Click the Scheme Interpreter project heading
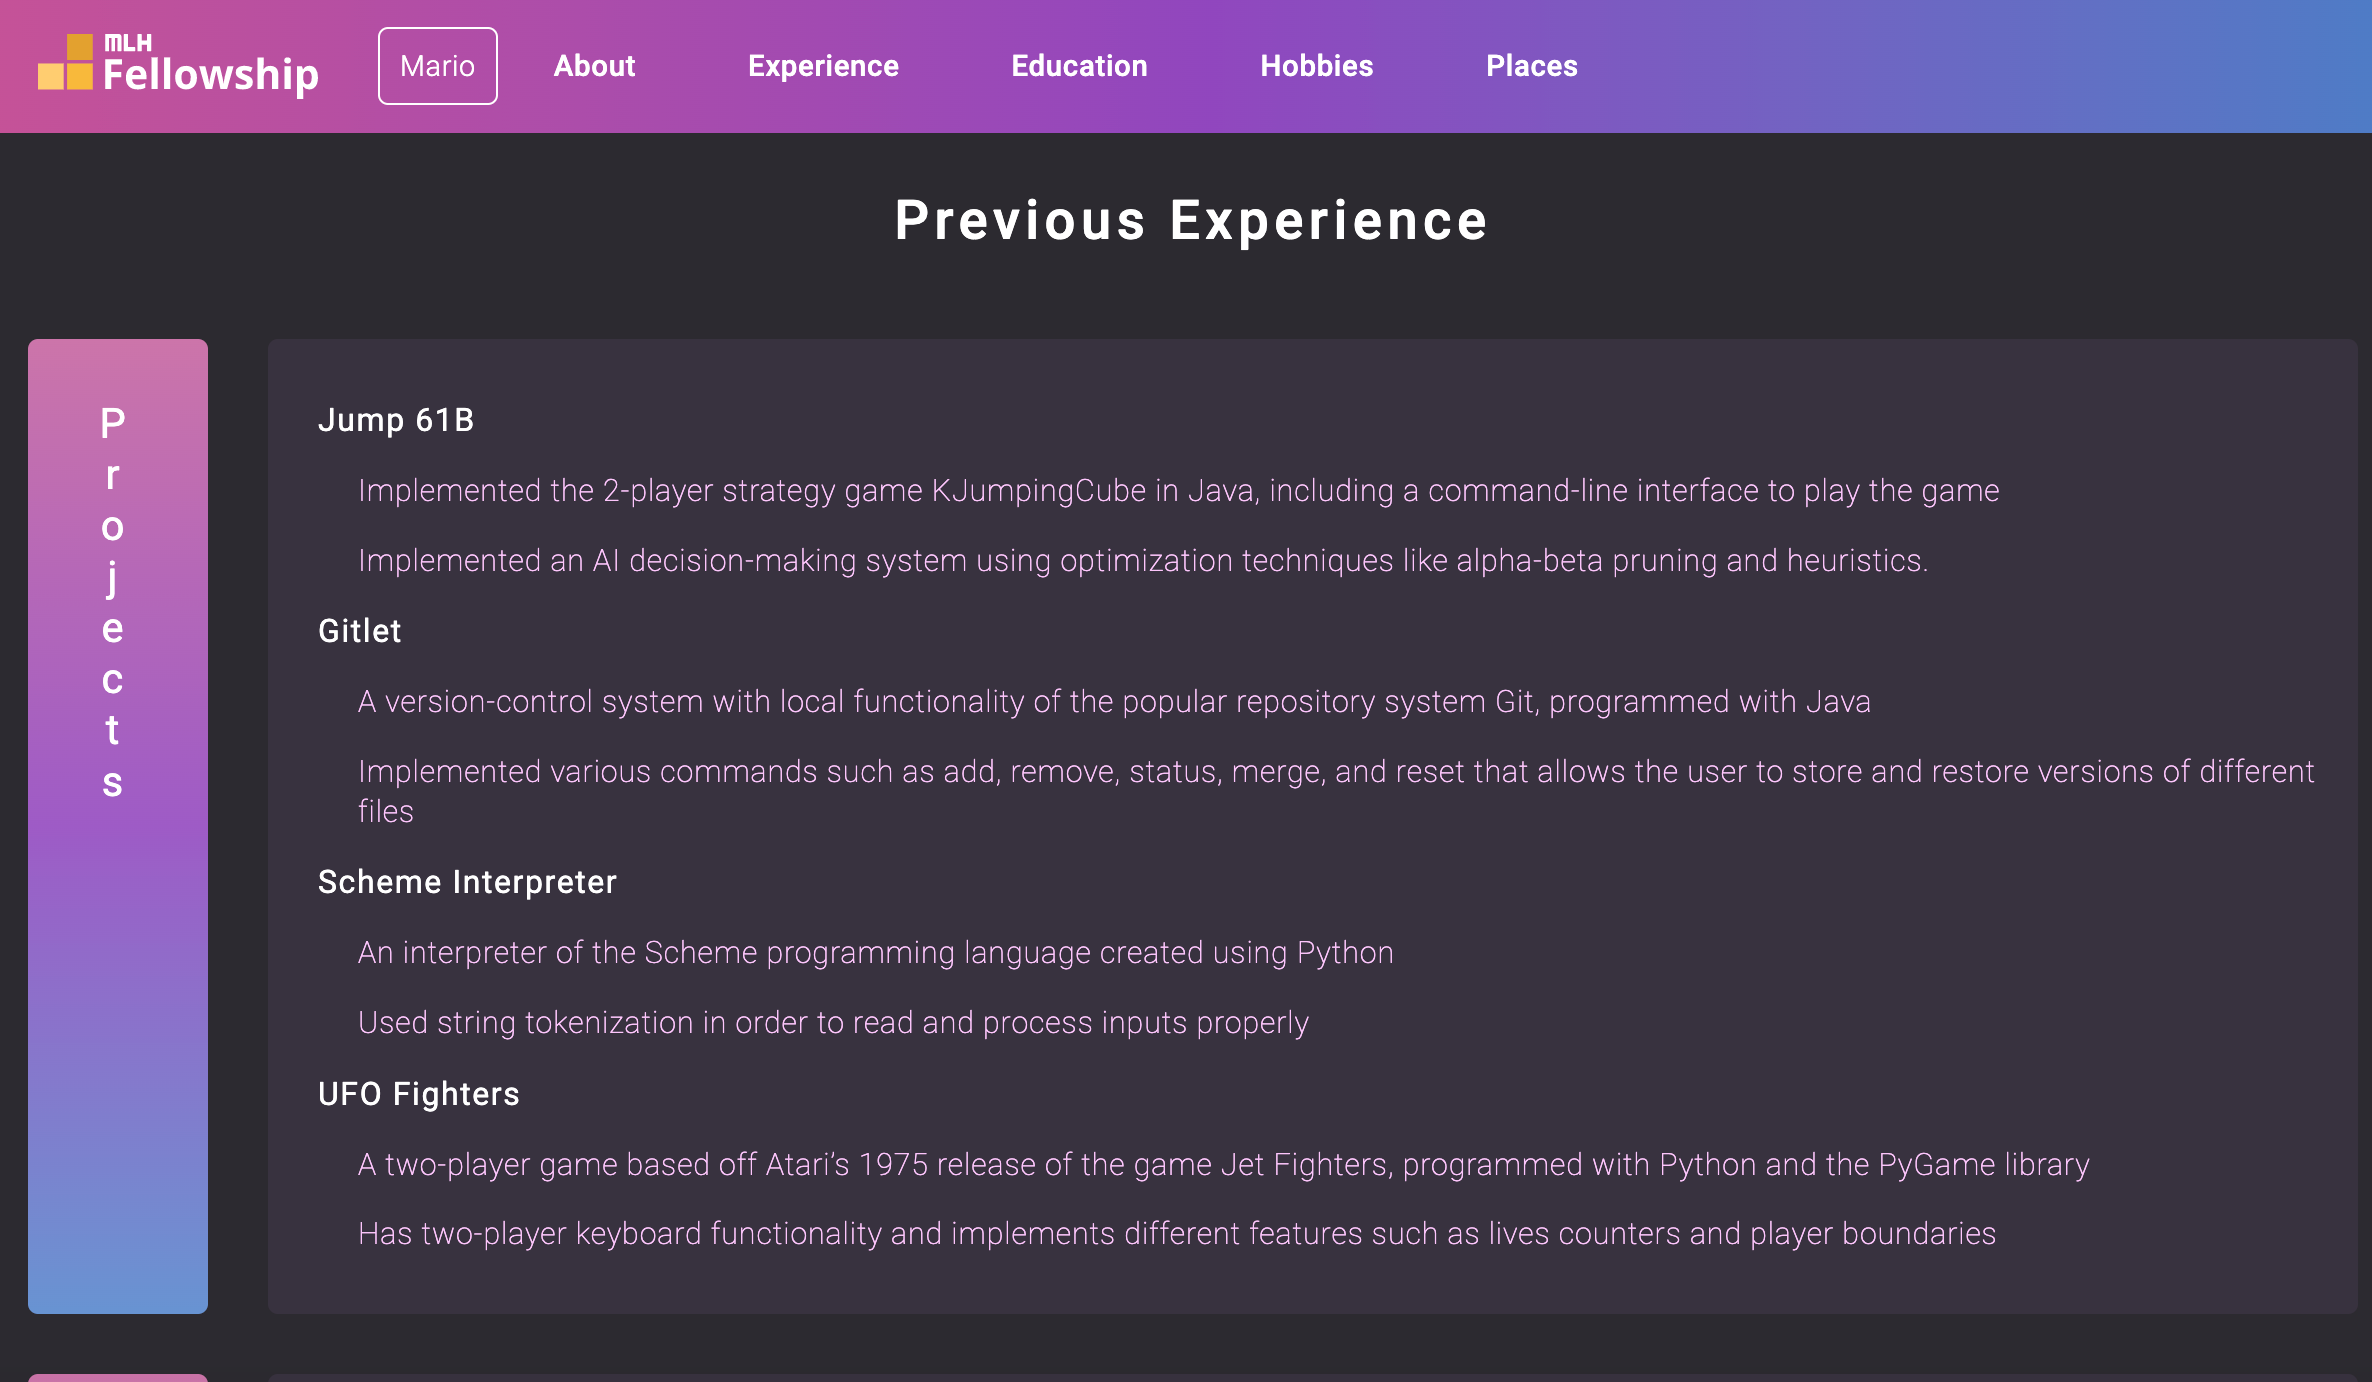 click(x=467, y=882)
